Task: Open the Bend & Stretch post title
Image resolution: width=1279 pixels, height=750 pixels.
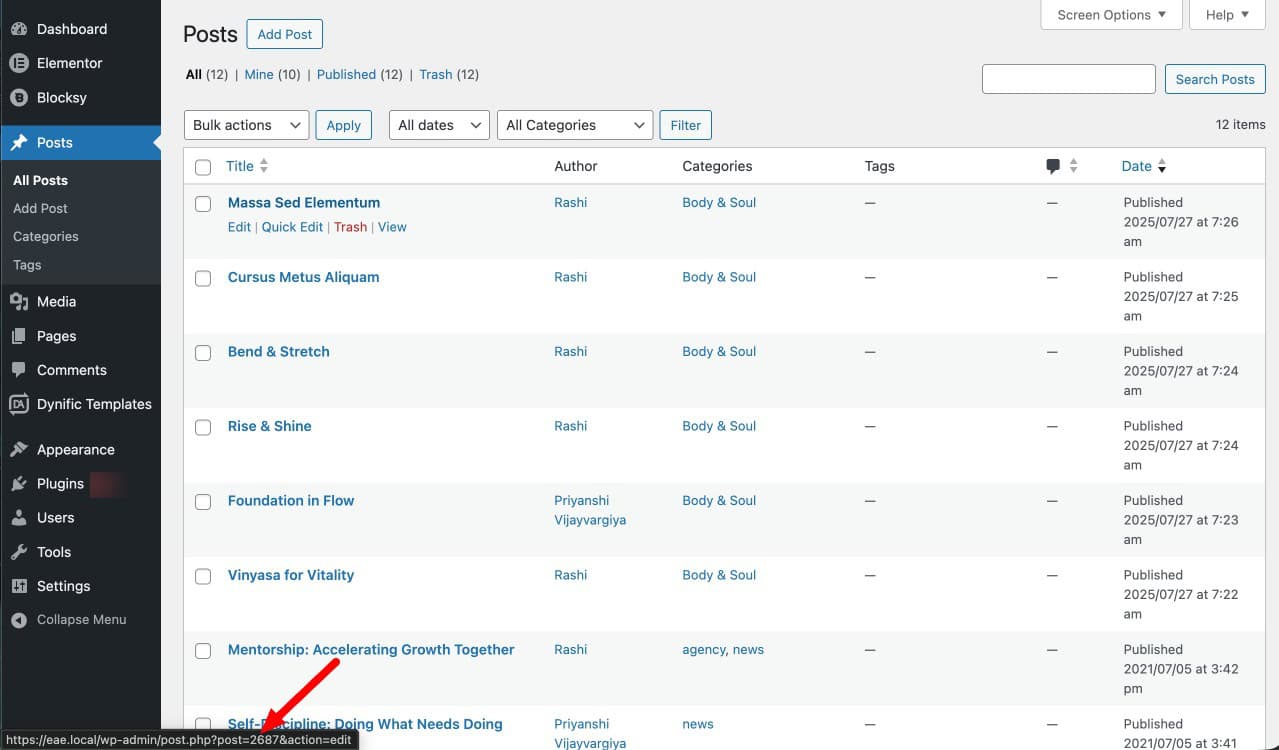Action: (x=279, y=351)
